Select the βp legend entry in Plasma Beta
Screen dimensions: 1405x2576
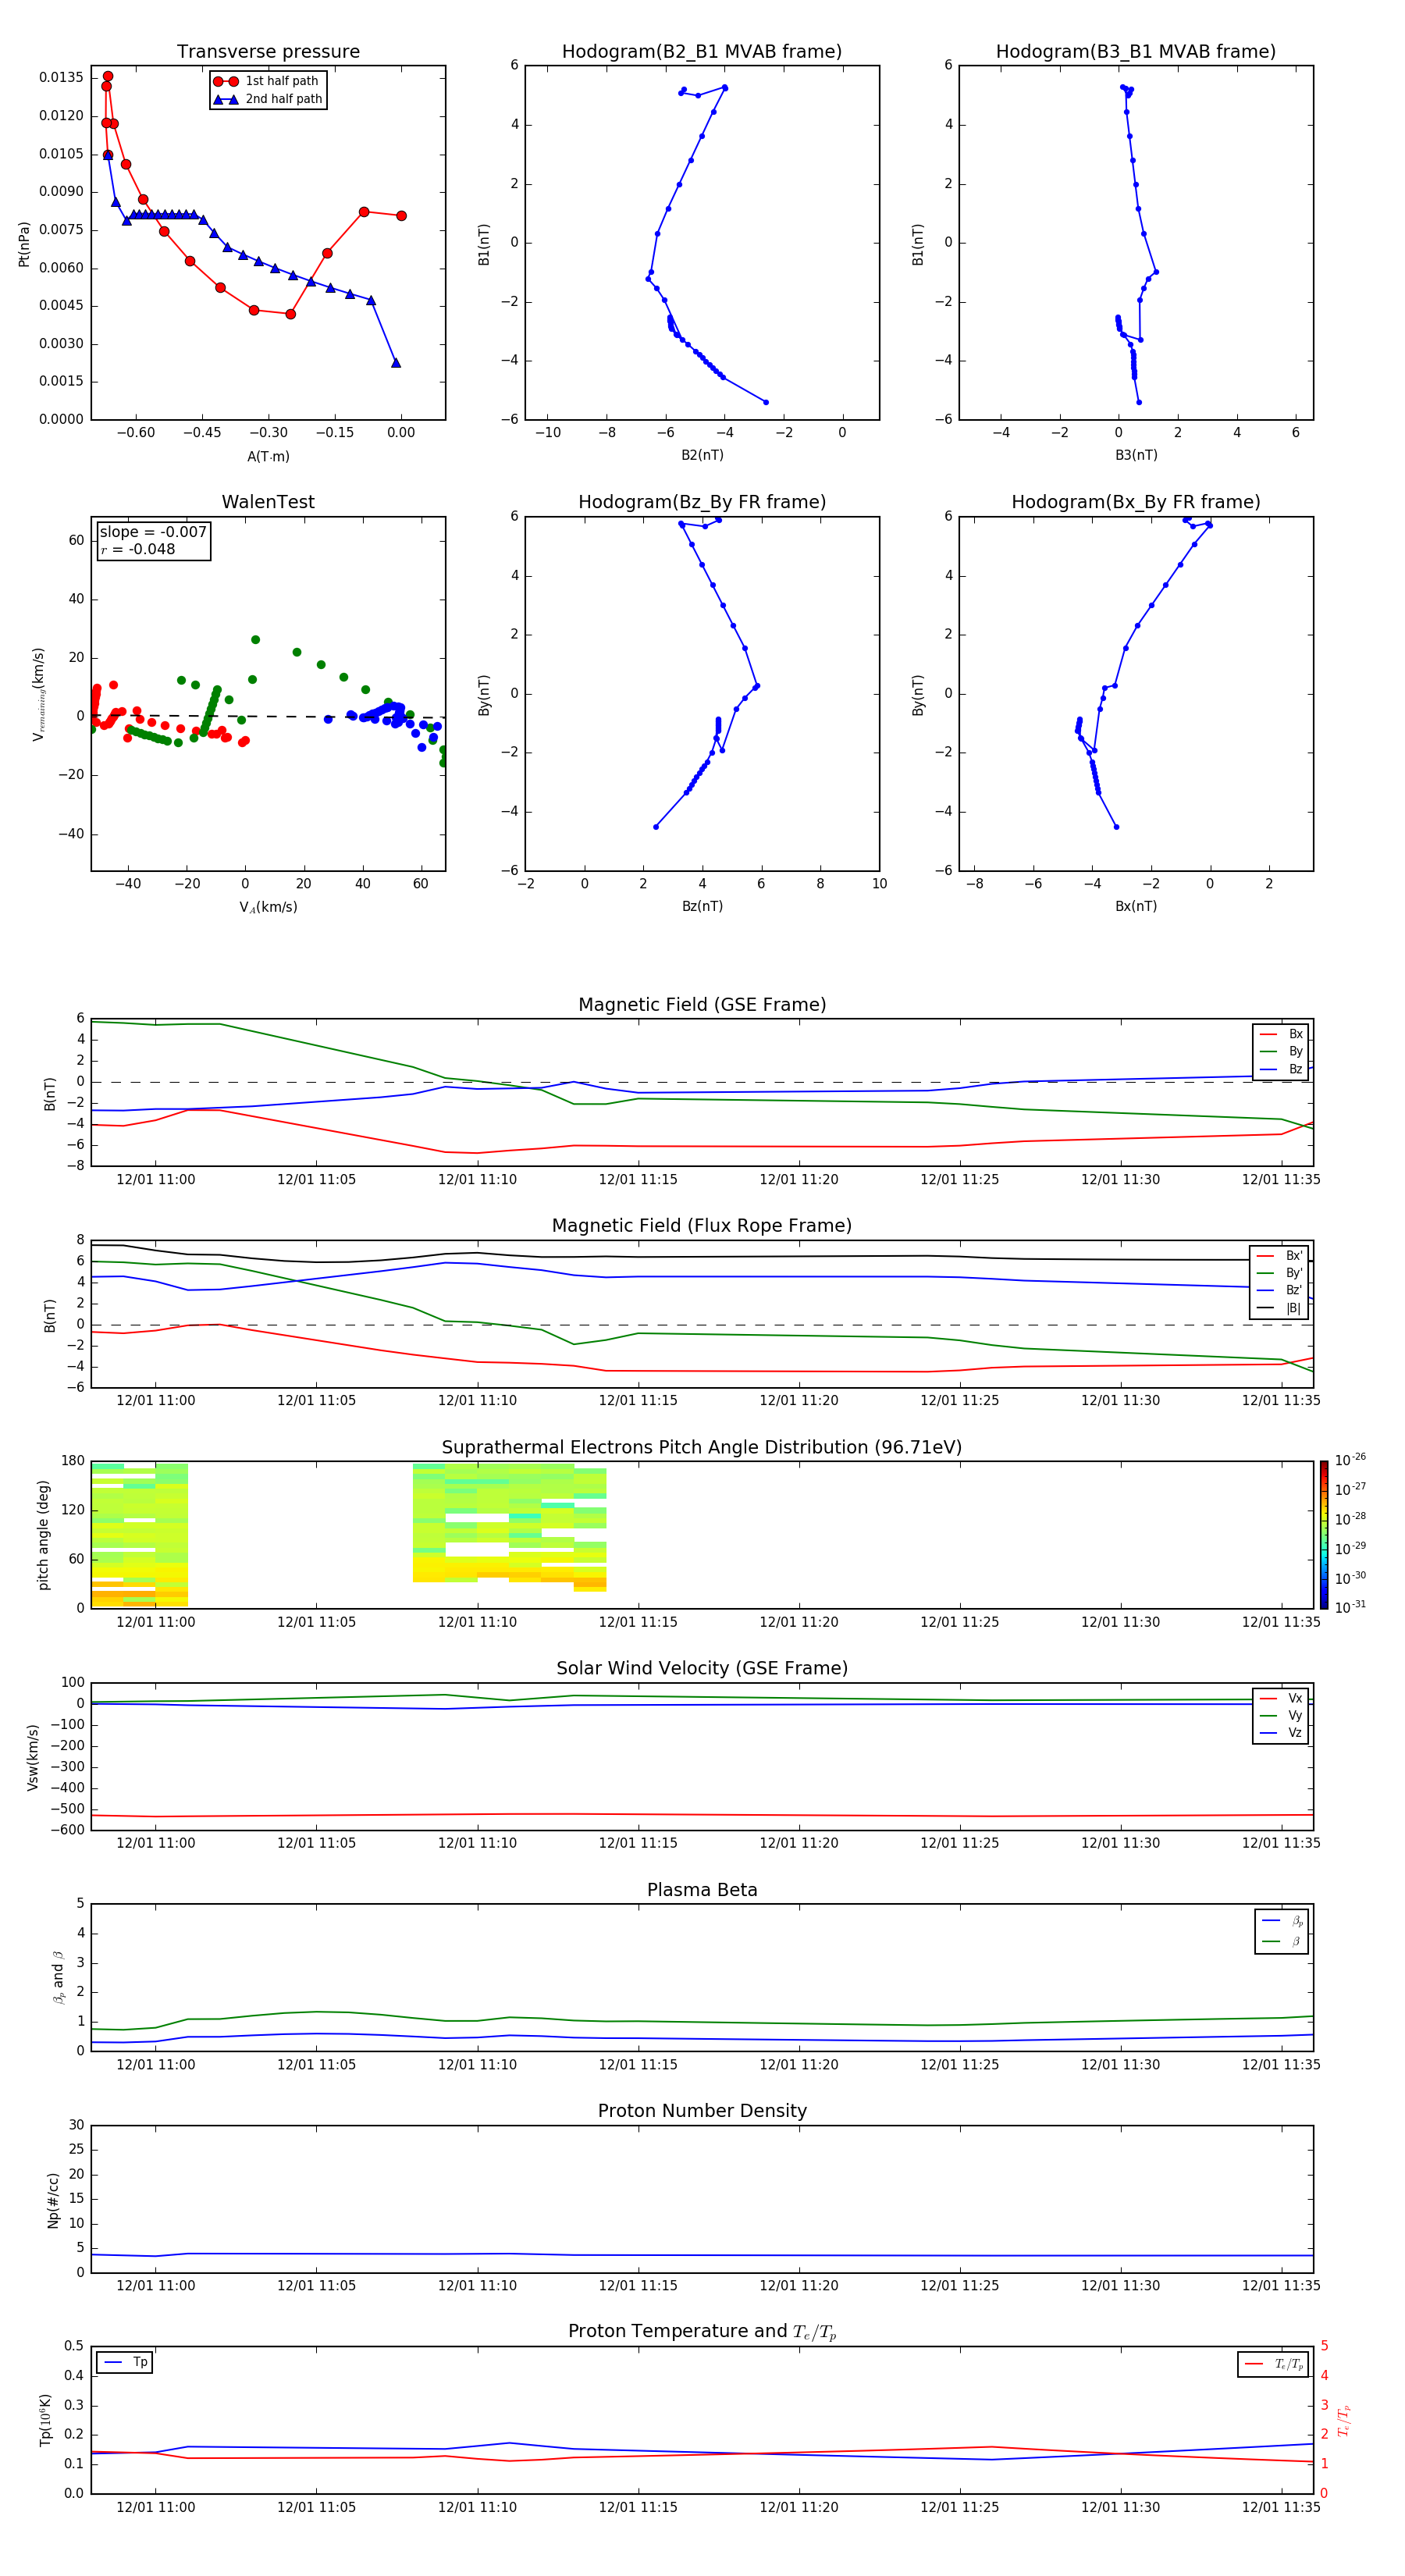(x=1283, y=1921)
